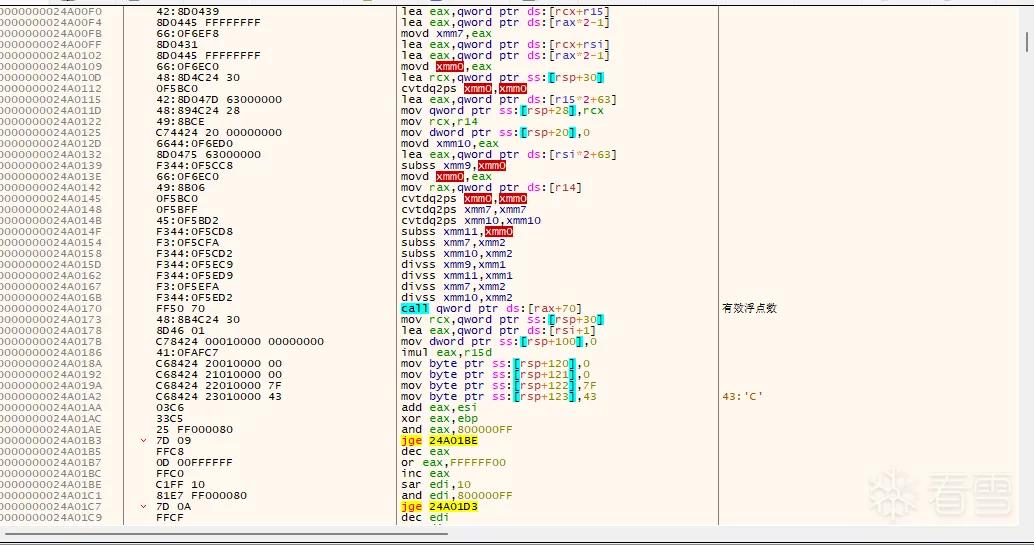Click the 43:'C' comment cell
Viewport: 1034px width, 545px height.
tap(743, 397)
